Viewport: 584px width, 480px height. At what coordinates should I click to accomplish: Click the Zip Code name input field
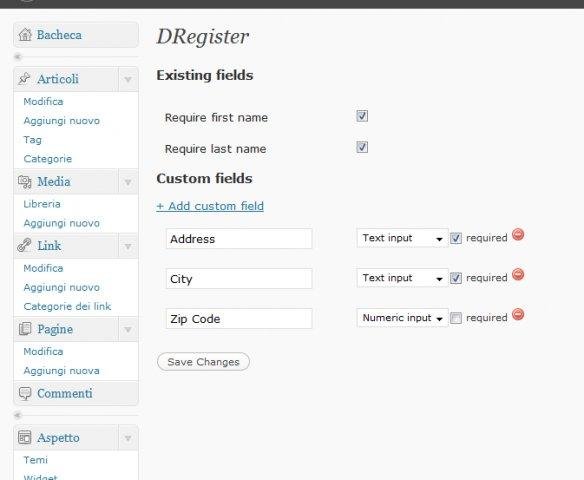pos(239,319)
